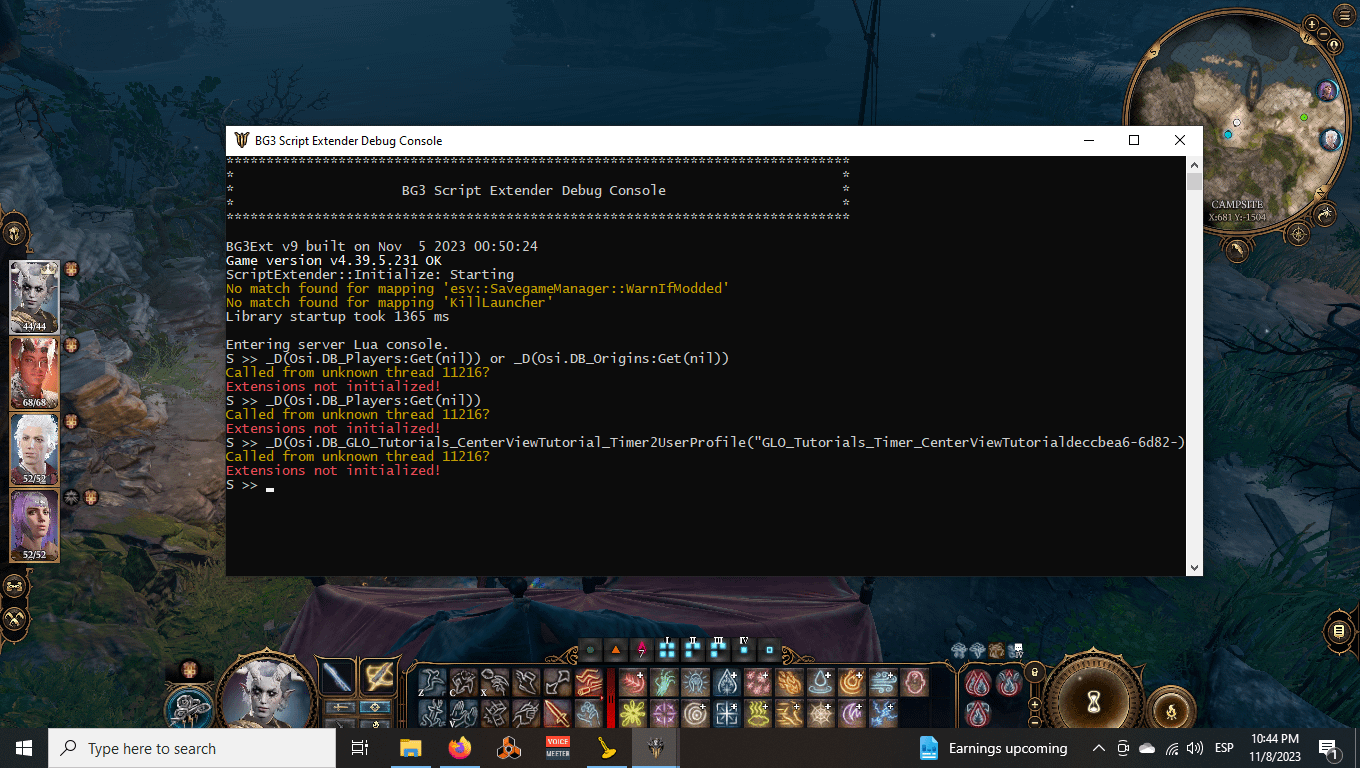Open the game menu icon above the minimap

click(1344, 15)
